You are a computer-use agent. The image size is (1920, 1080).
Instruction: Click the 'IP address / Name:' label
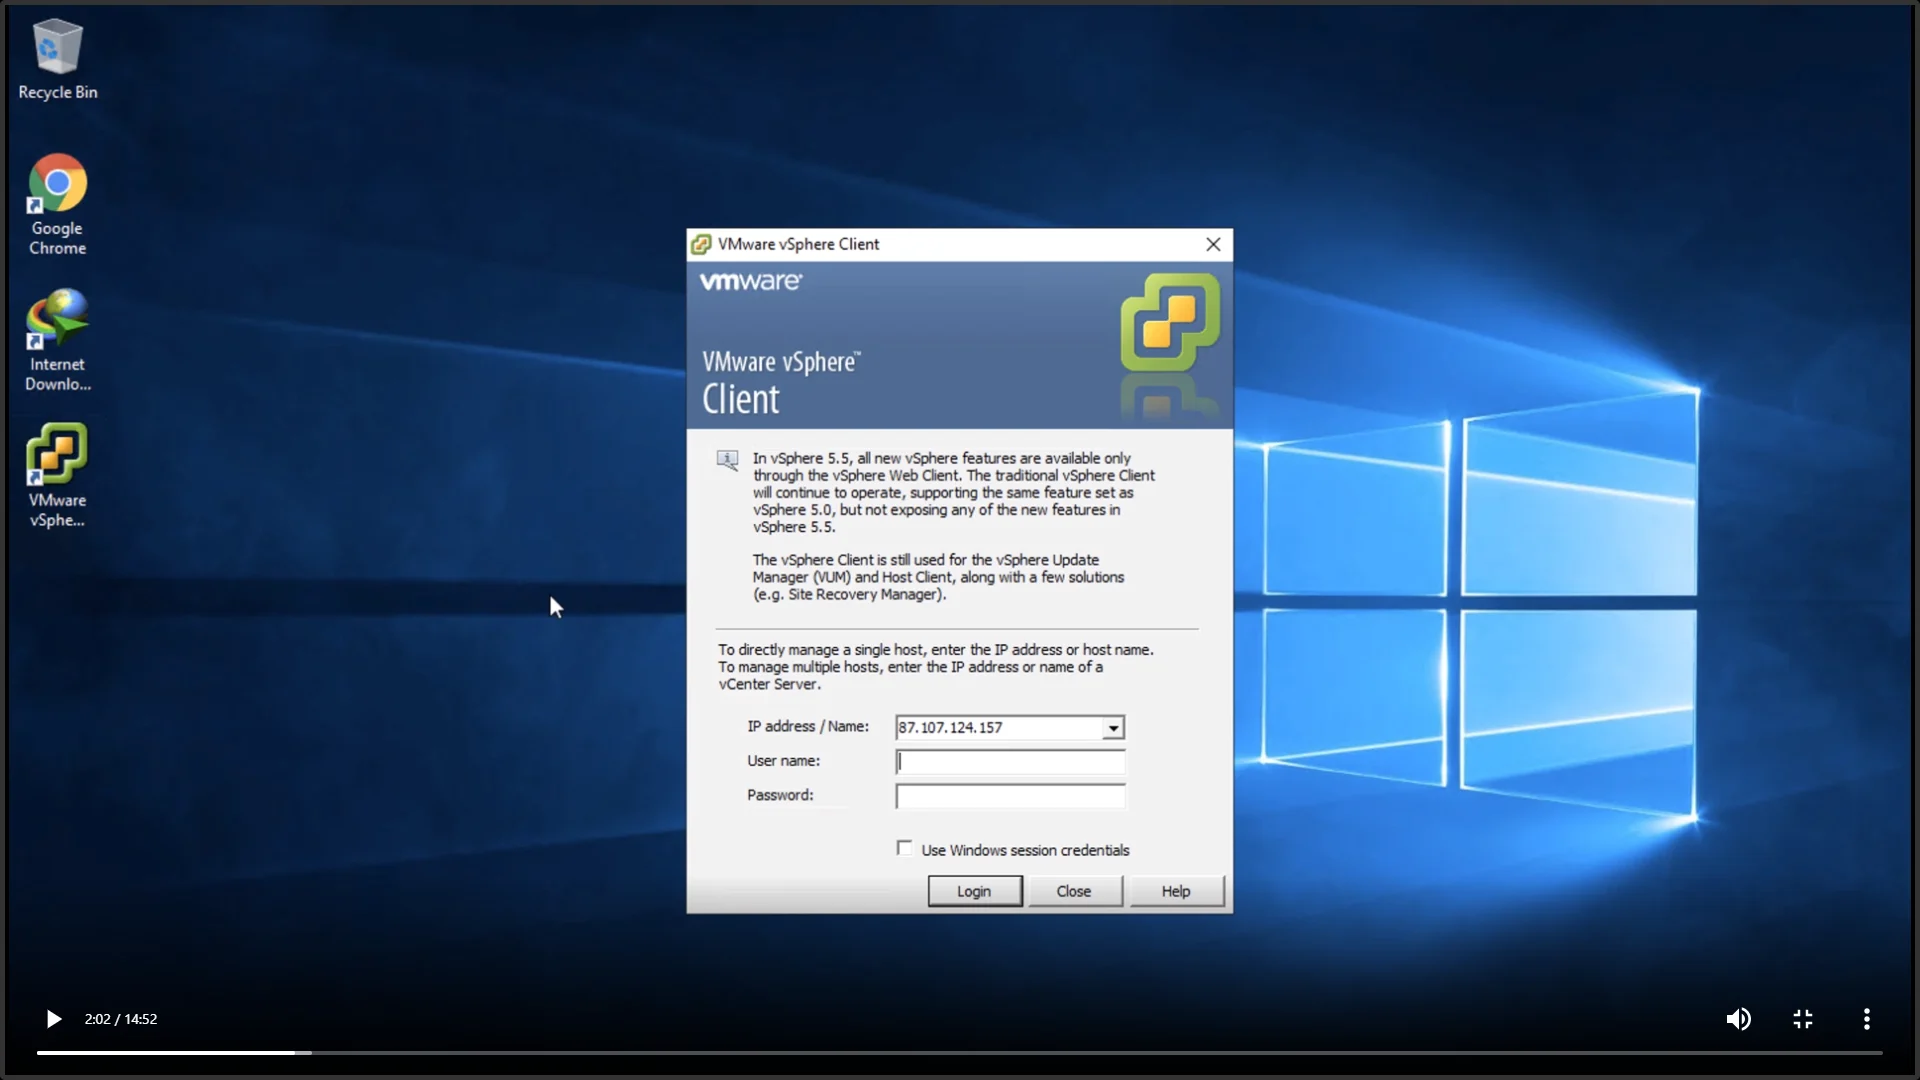pyautogui.click(x=808, y=727)
